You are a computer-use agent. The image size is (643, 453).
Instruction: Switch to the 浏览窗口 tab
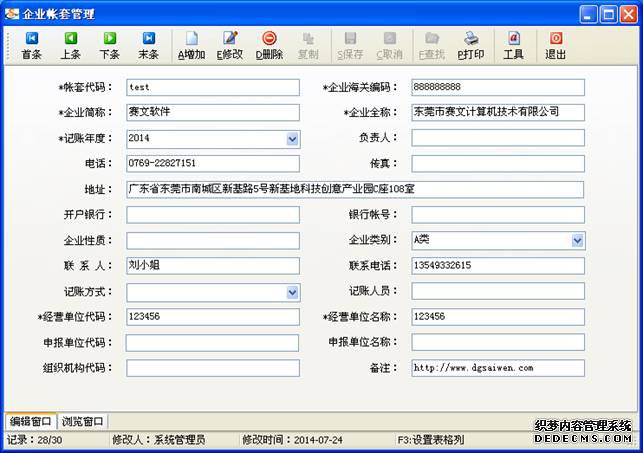click(83, 421)
